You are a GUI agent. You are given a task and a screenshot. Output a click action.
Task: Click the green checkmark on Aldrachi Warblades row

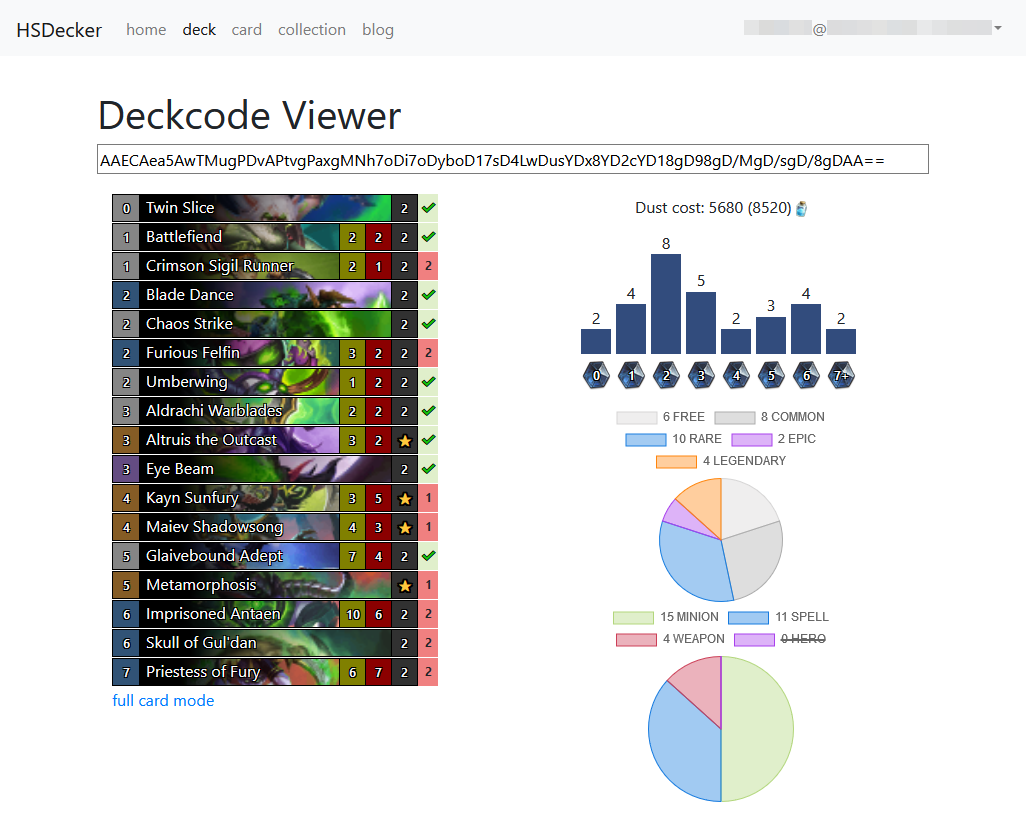tap(429, 411)
